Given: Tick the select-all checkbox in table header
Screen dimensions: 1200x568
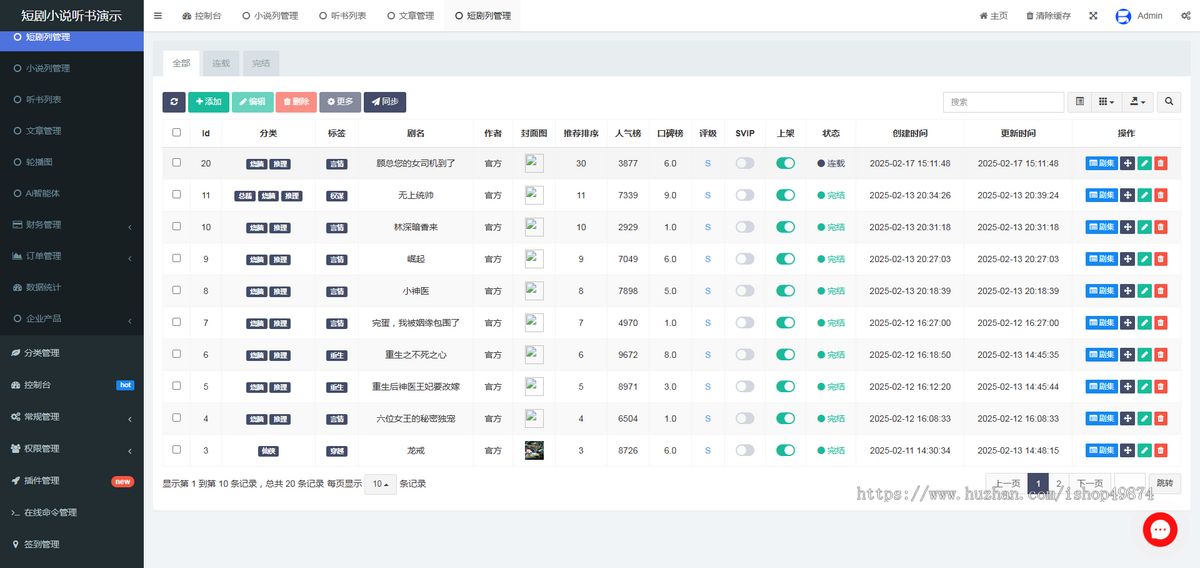Looking at the screenshot, I should pyautogui.click(x=177, y=132).
